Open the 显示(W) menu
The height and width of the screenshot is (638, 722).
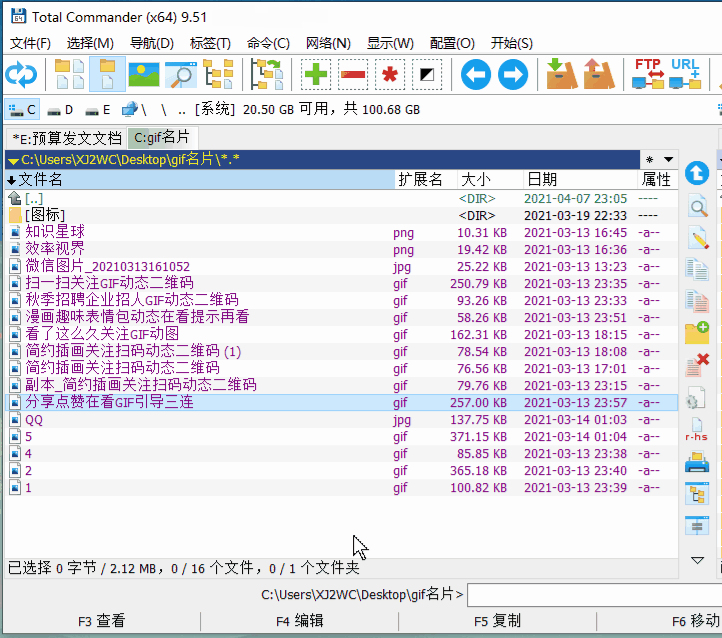tap(390, 43)
